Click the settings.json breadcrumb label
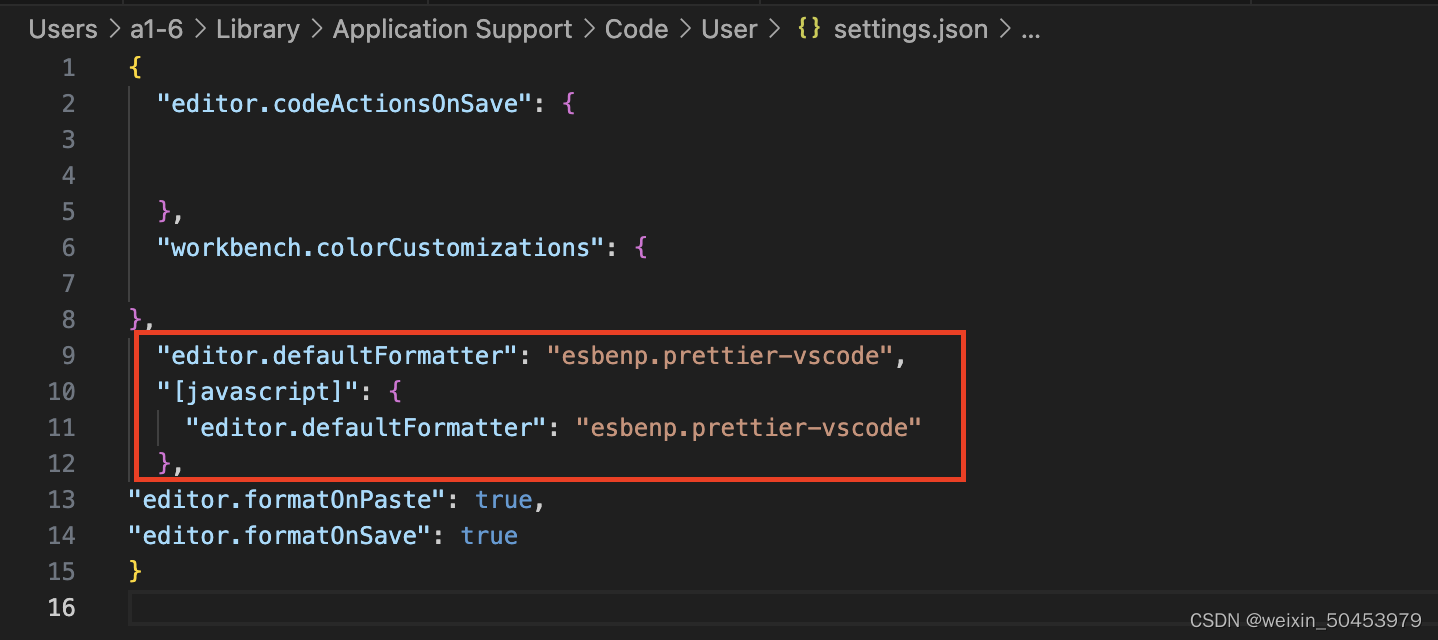1438x640 pixels. pos(910,29)
